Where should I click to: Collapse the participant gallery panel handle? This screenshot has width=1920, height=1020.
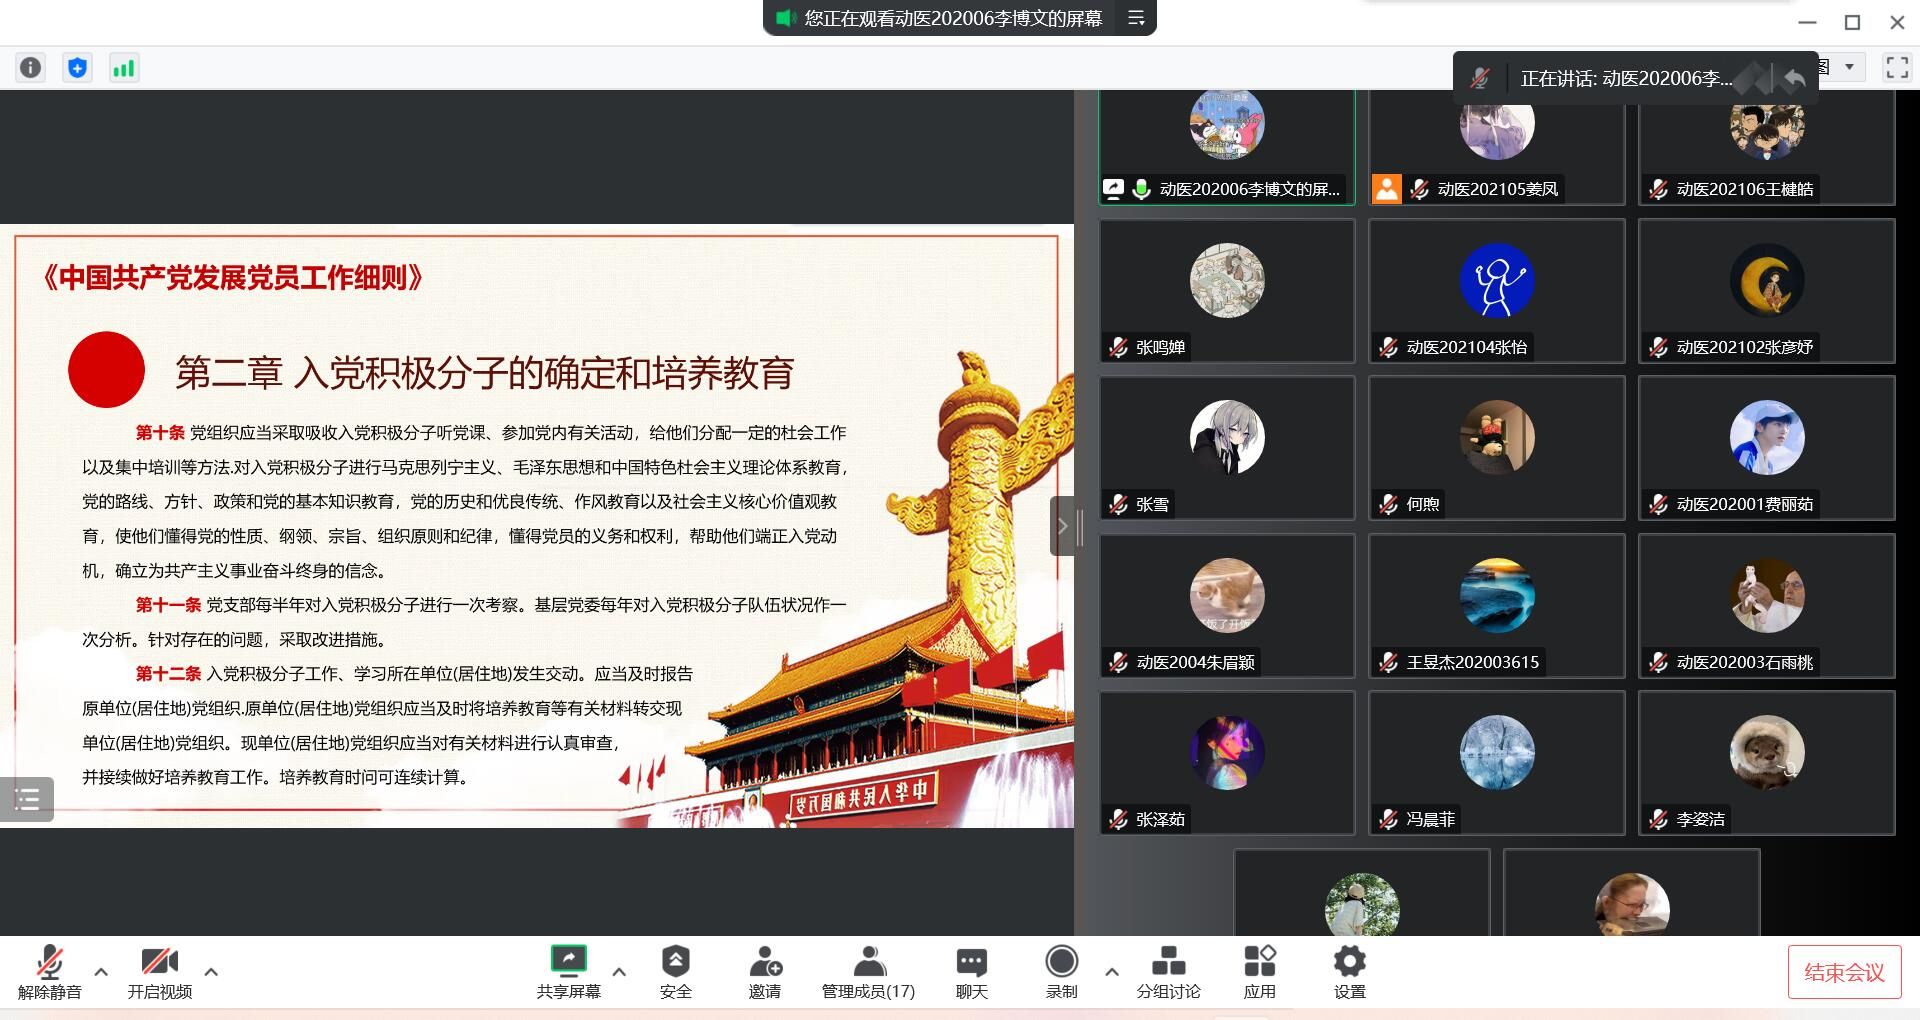1063,526
